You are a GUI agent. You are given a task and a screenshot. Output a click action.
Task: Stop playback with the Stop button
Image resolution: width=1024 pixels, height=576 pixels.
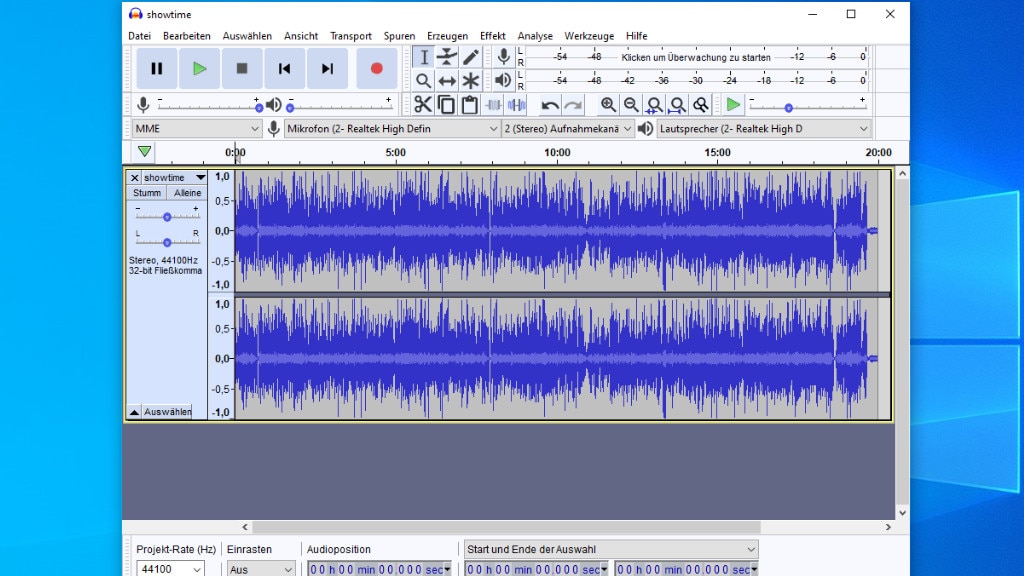coord(242,69)
